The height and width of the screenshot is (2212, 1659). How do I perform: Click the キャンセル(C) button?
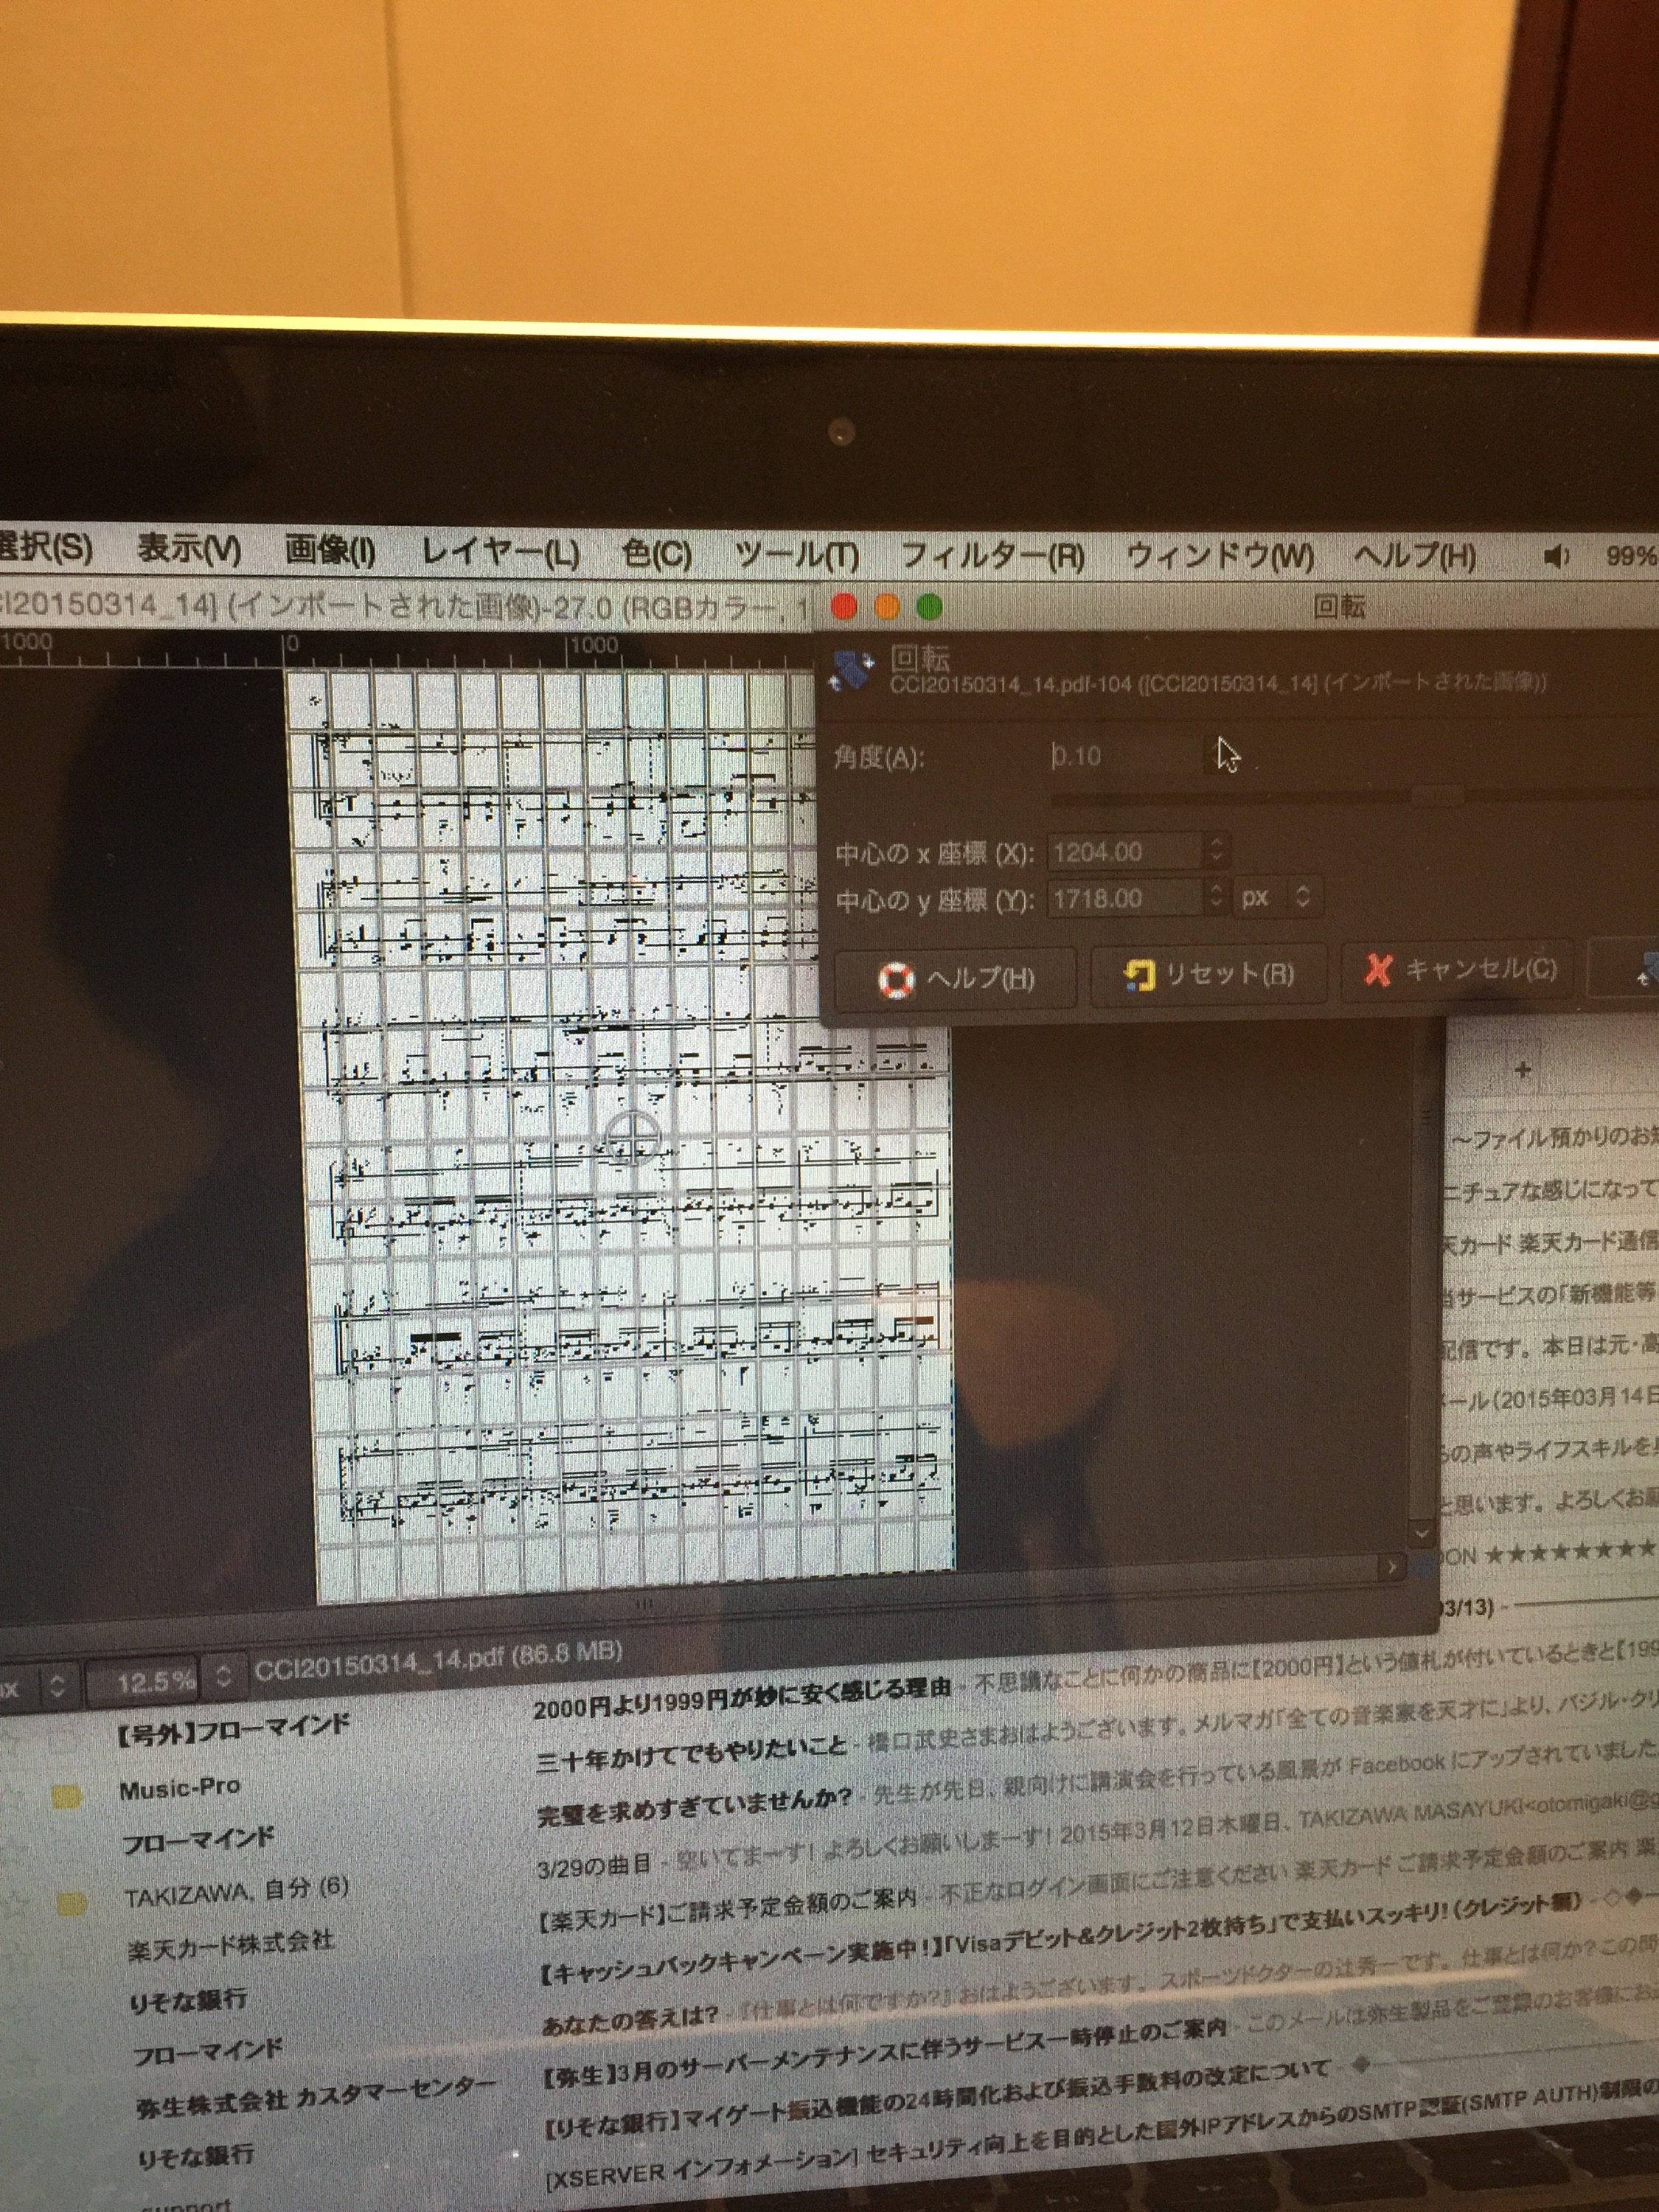click(1459, 969)
